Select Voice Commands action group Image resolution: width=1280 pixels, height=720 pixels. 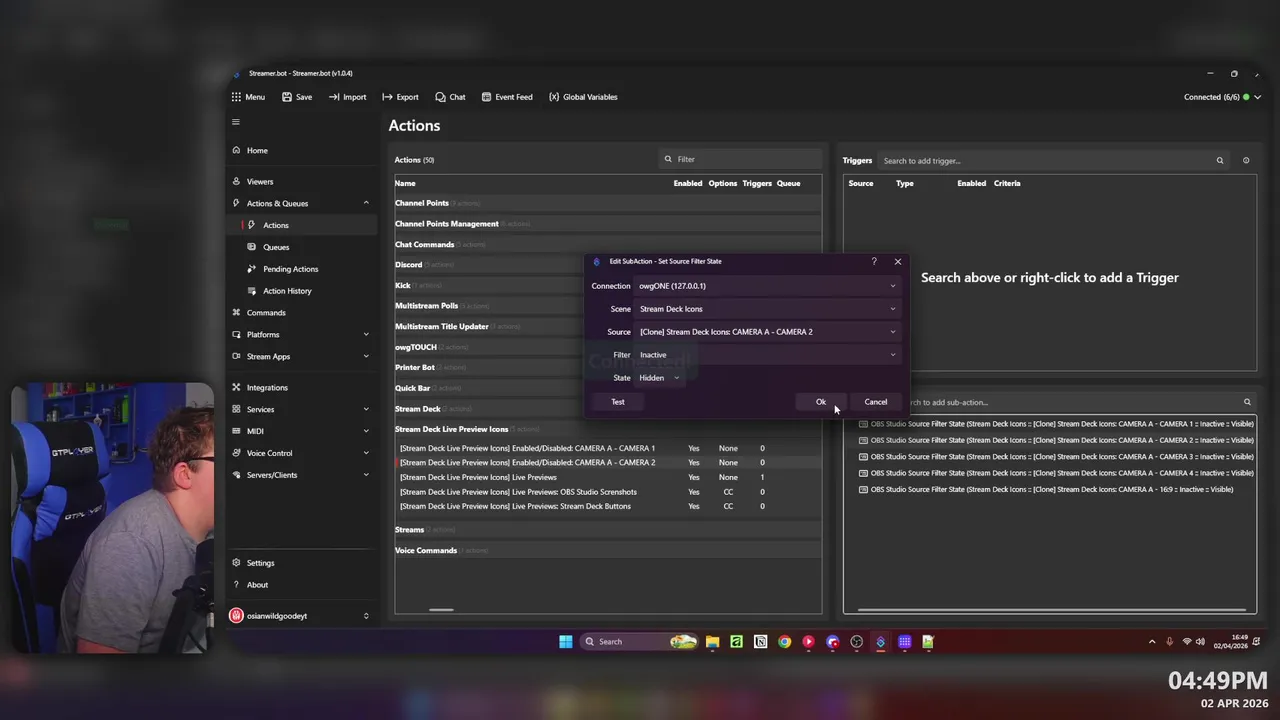tap(608, 550)
